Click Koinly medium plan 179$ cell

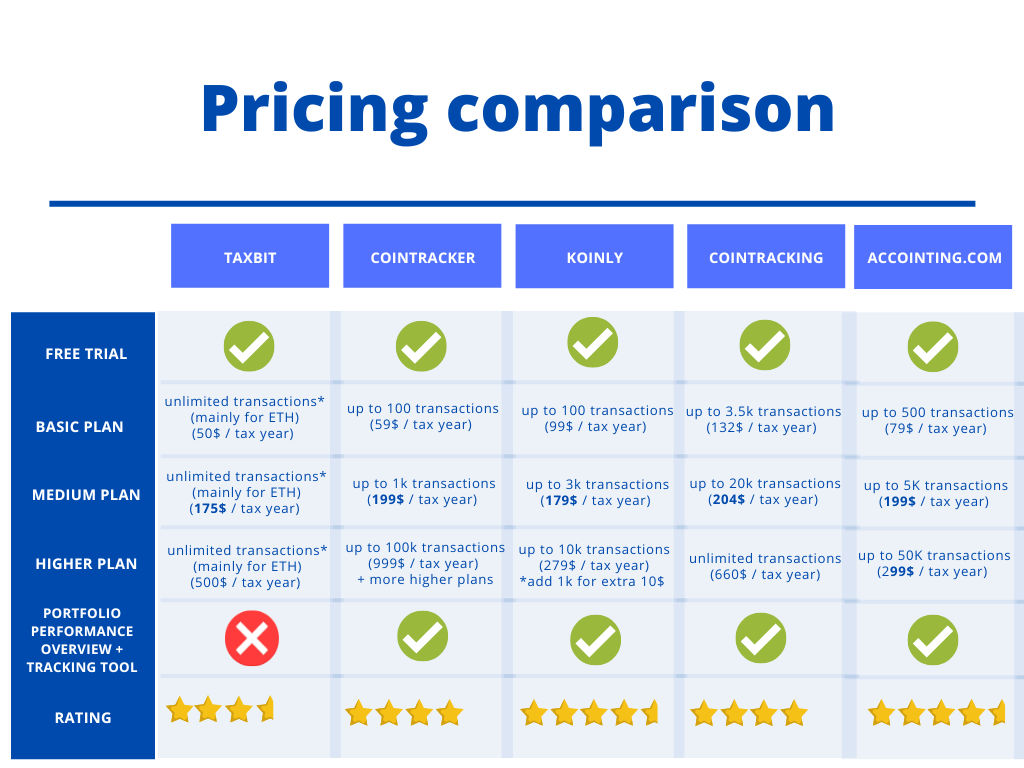598,492
